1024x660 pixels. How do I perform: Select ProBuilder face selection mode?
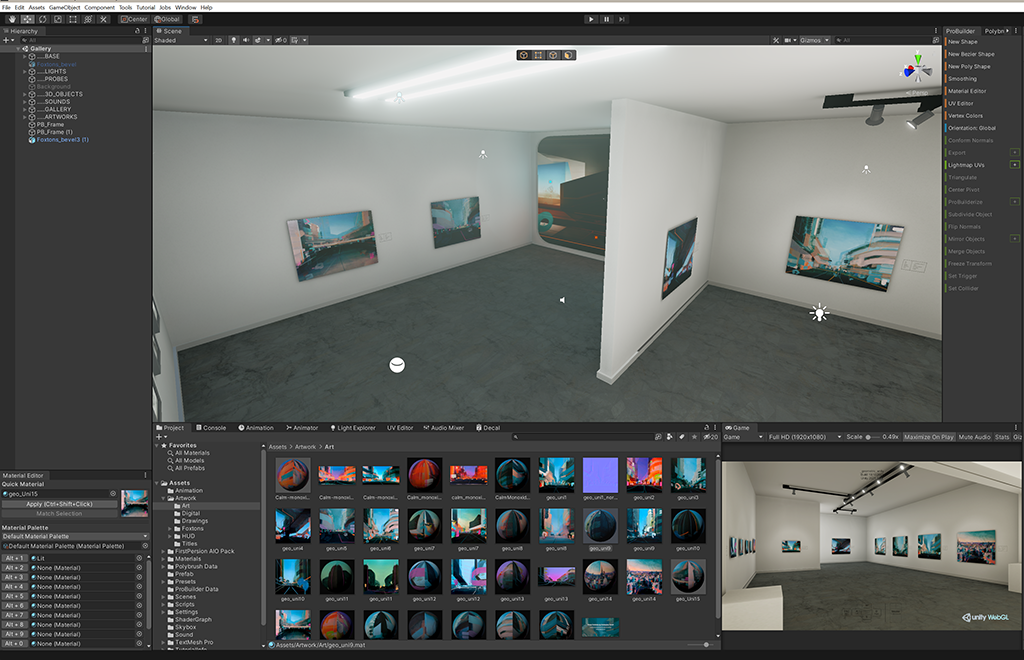[x=568, y=55]
